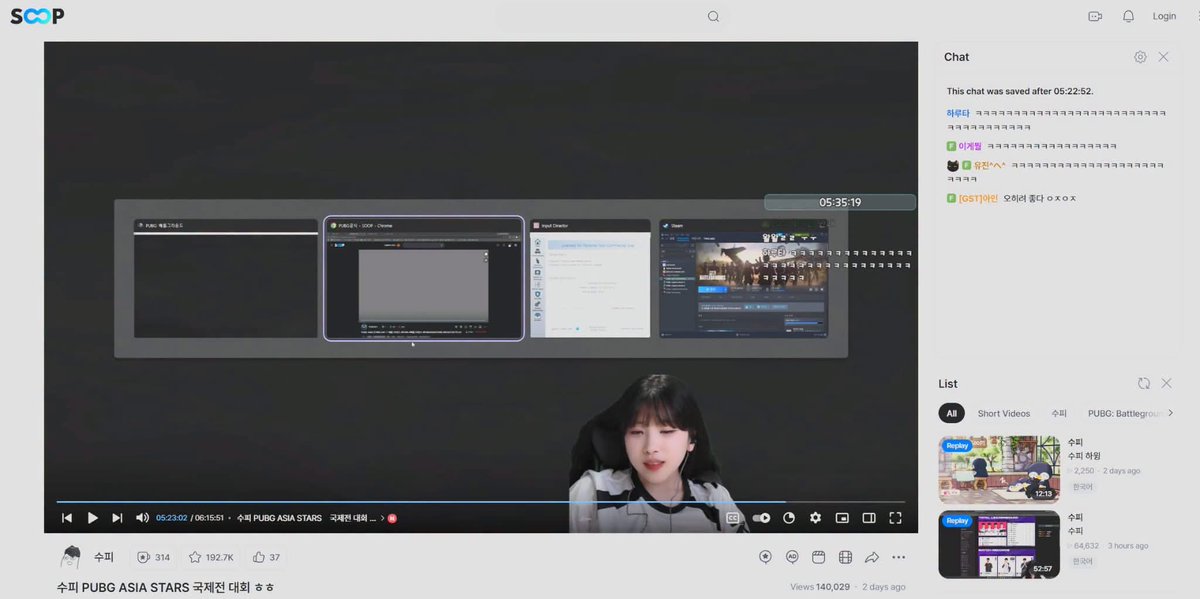
Task: Select the Input Director window in switcher
Action: 590,278
